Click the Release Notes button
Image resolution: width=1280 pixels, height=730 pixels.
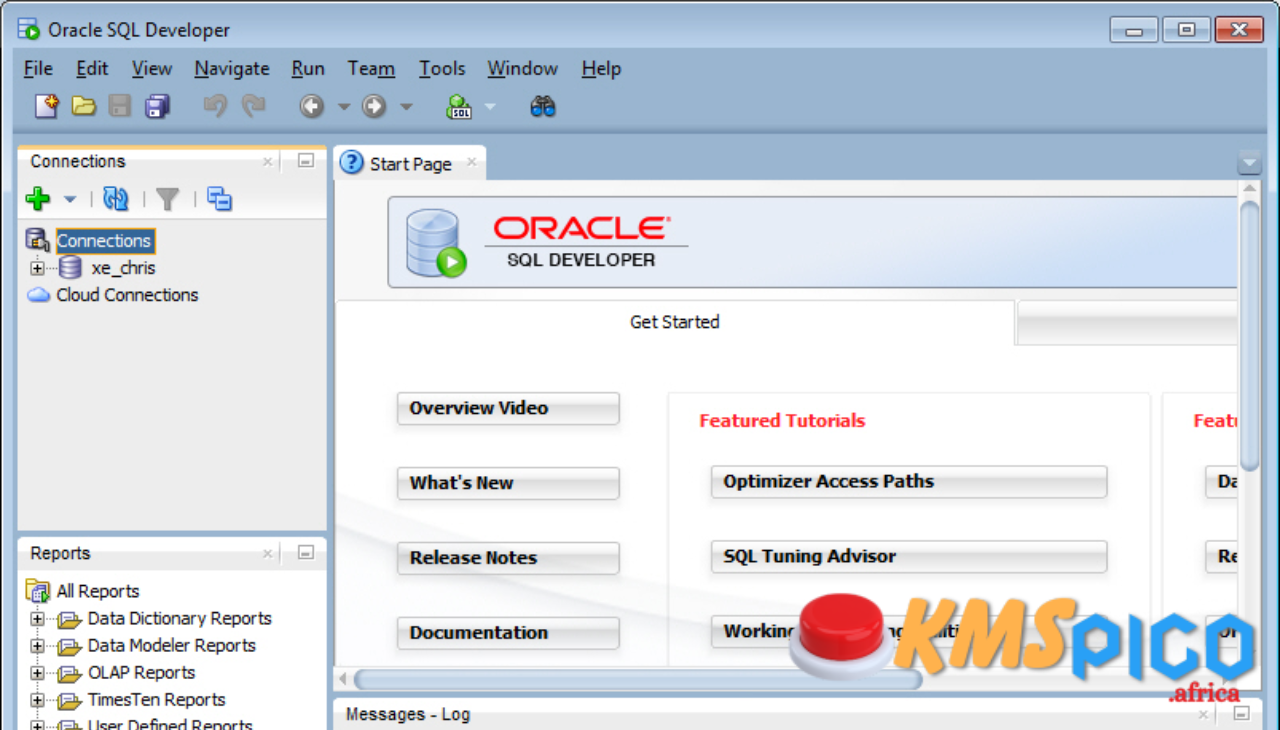click(508, 558)
